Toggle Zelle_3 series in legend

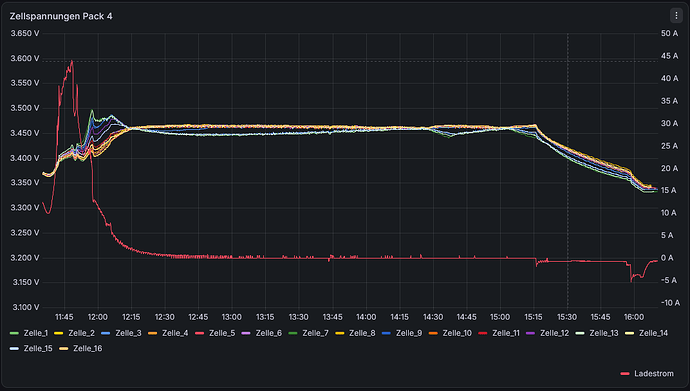coord(121,333)
